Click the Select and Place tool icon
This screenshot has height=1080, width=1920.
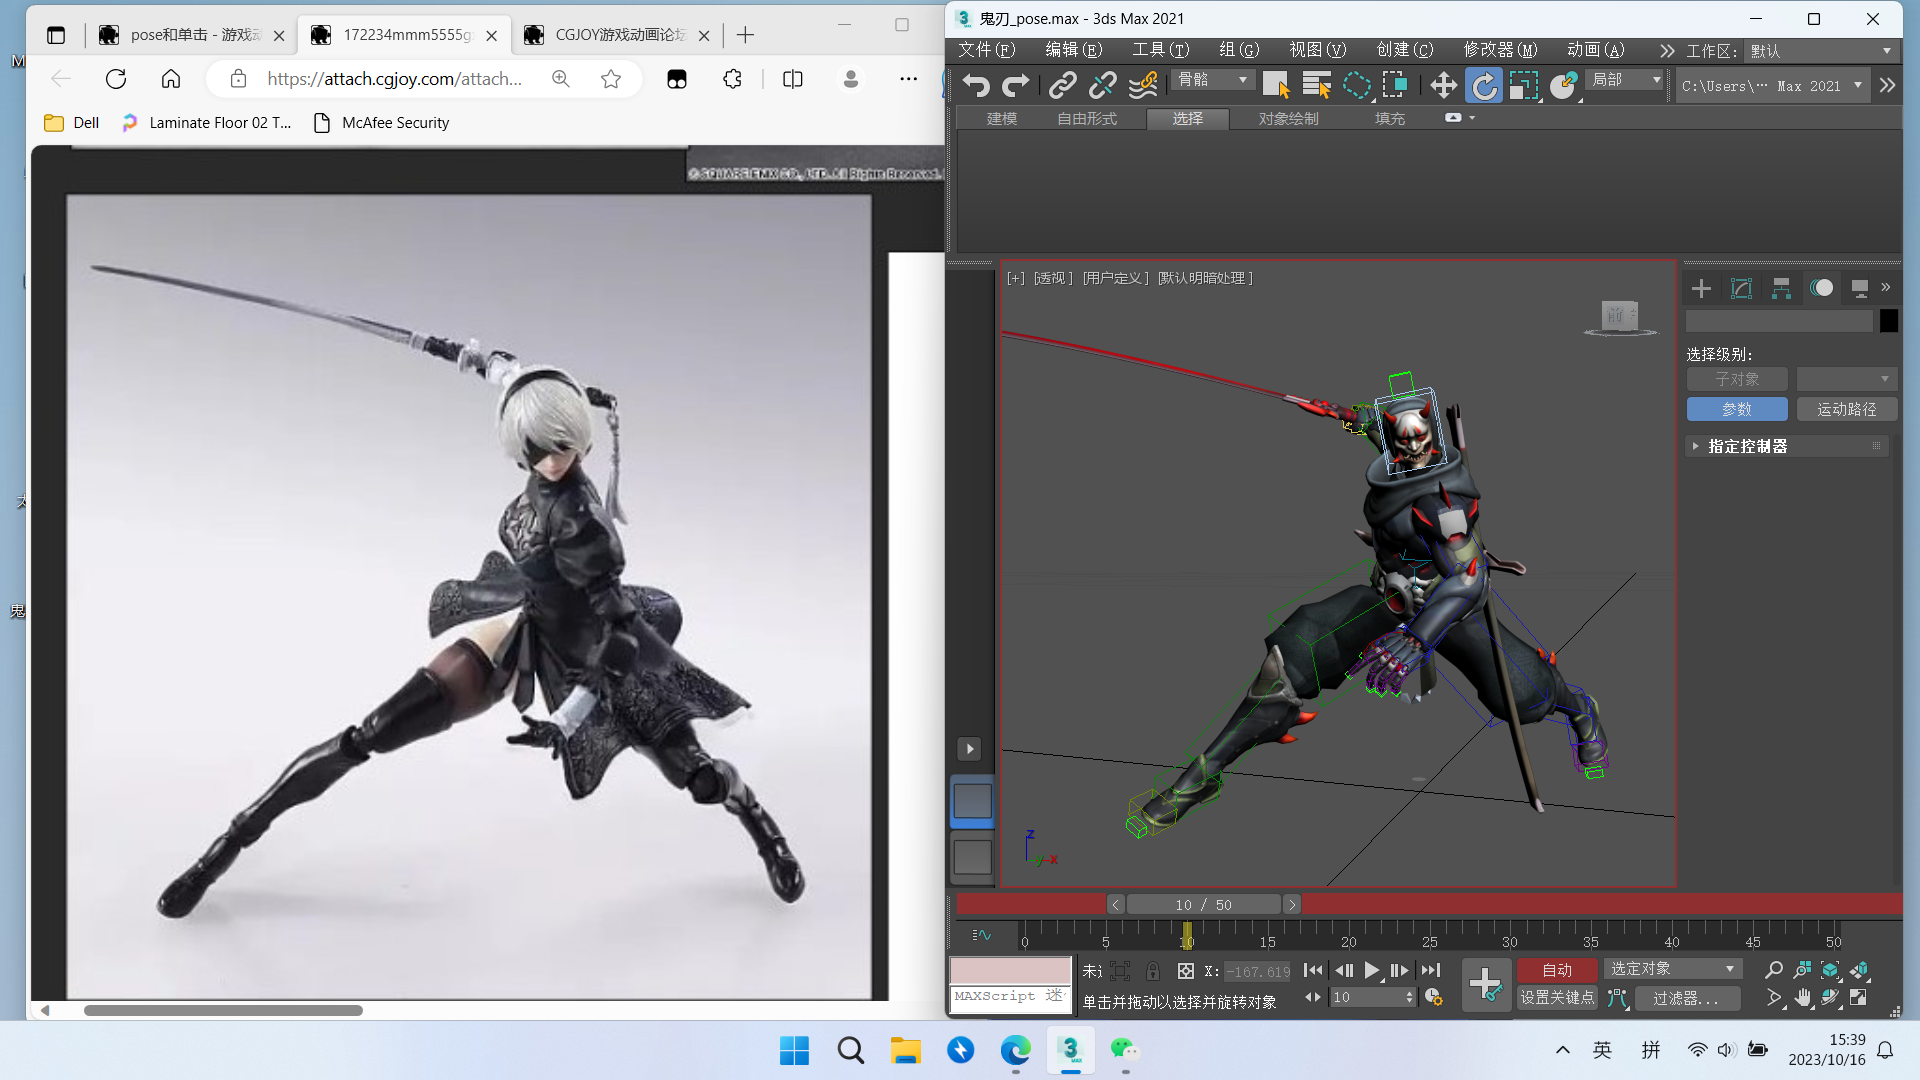point(1563,85)
